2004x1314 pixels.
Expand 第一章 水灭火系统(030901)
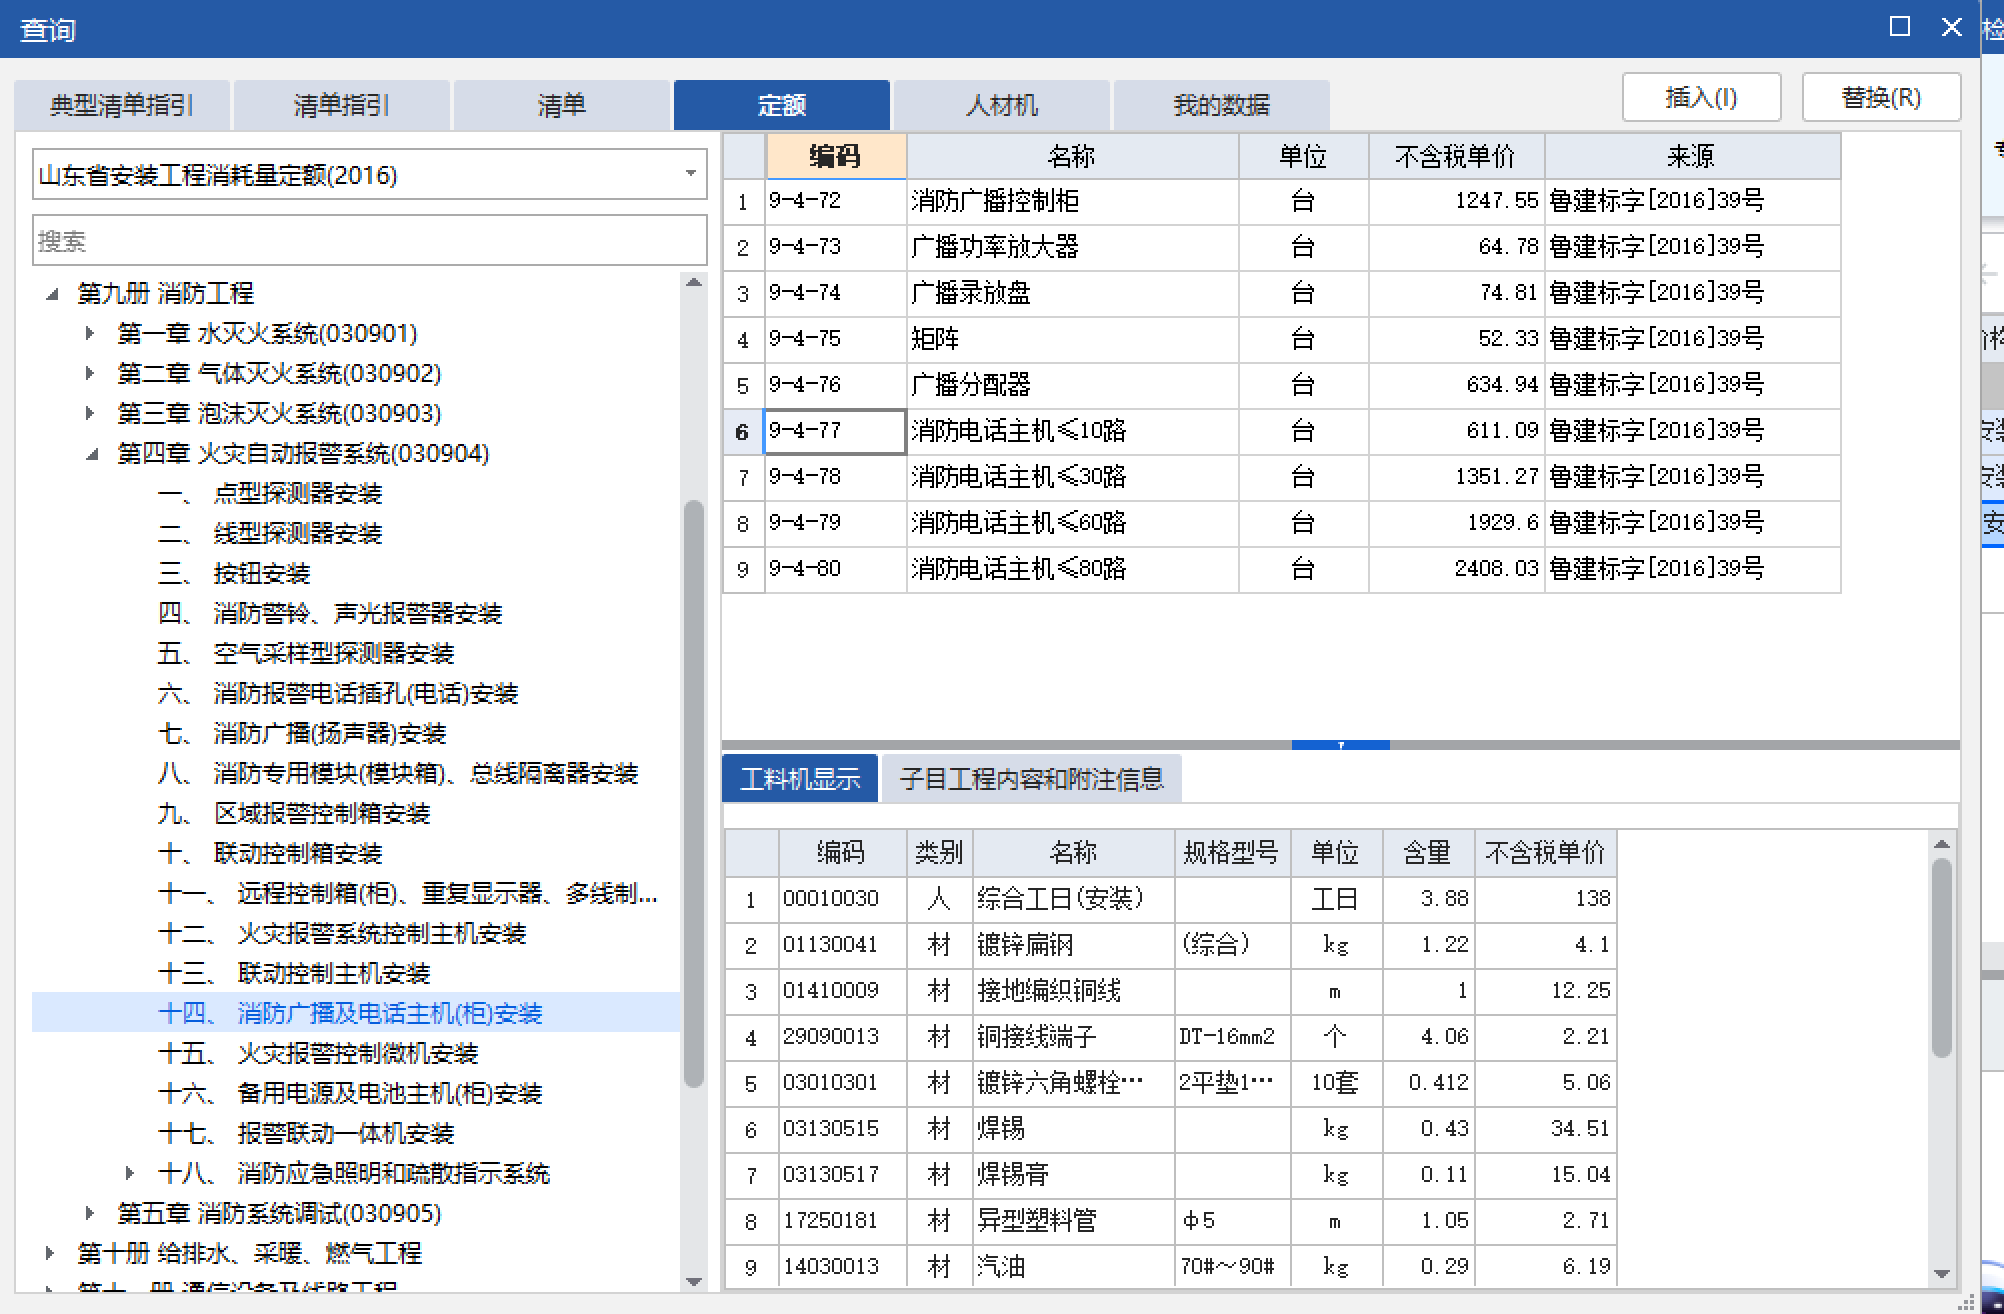(88, 333)
